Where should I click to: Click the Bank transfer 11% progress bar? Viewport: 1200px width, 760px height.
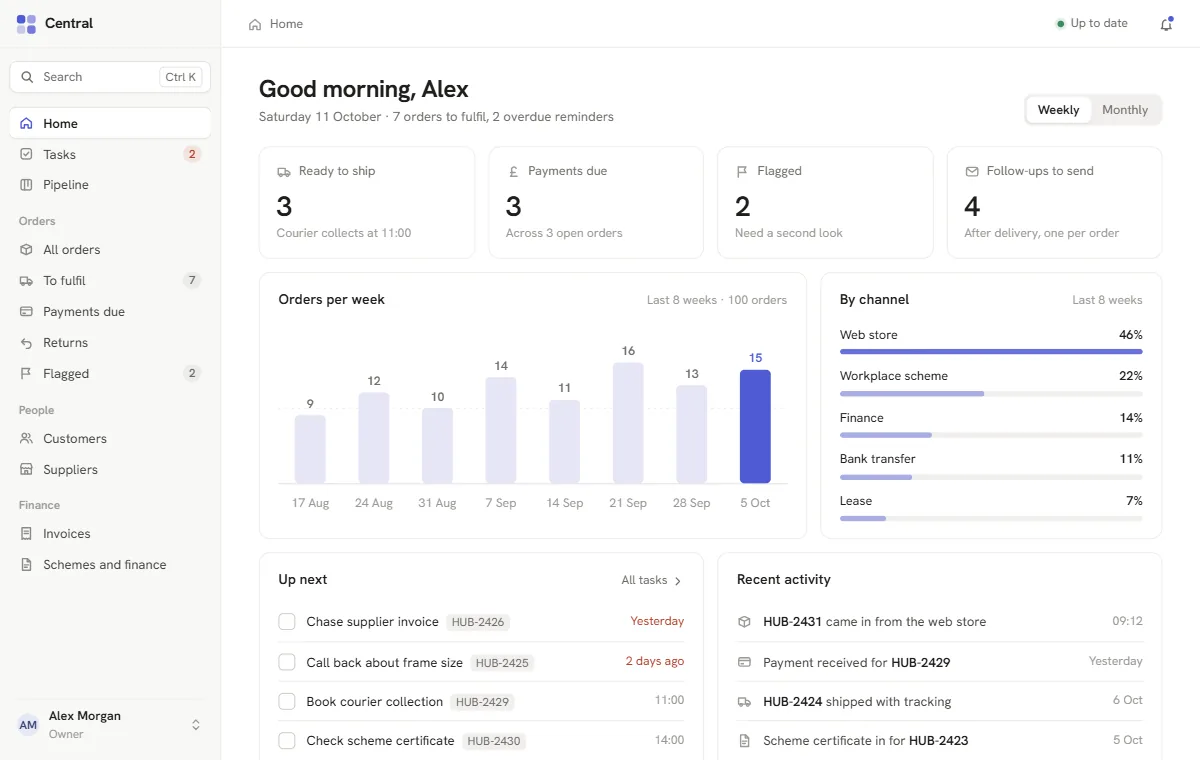tap(991, 477)
